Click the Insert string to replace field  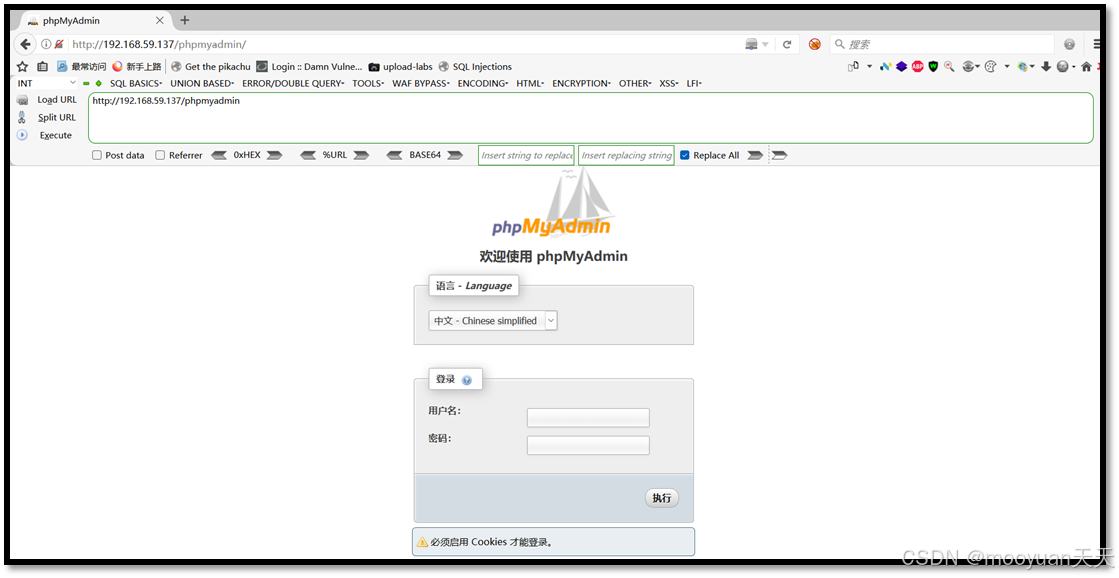coord(526,155)
